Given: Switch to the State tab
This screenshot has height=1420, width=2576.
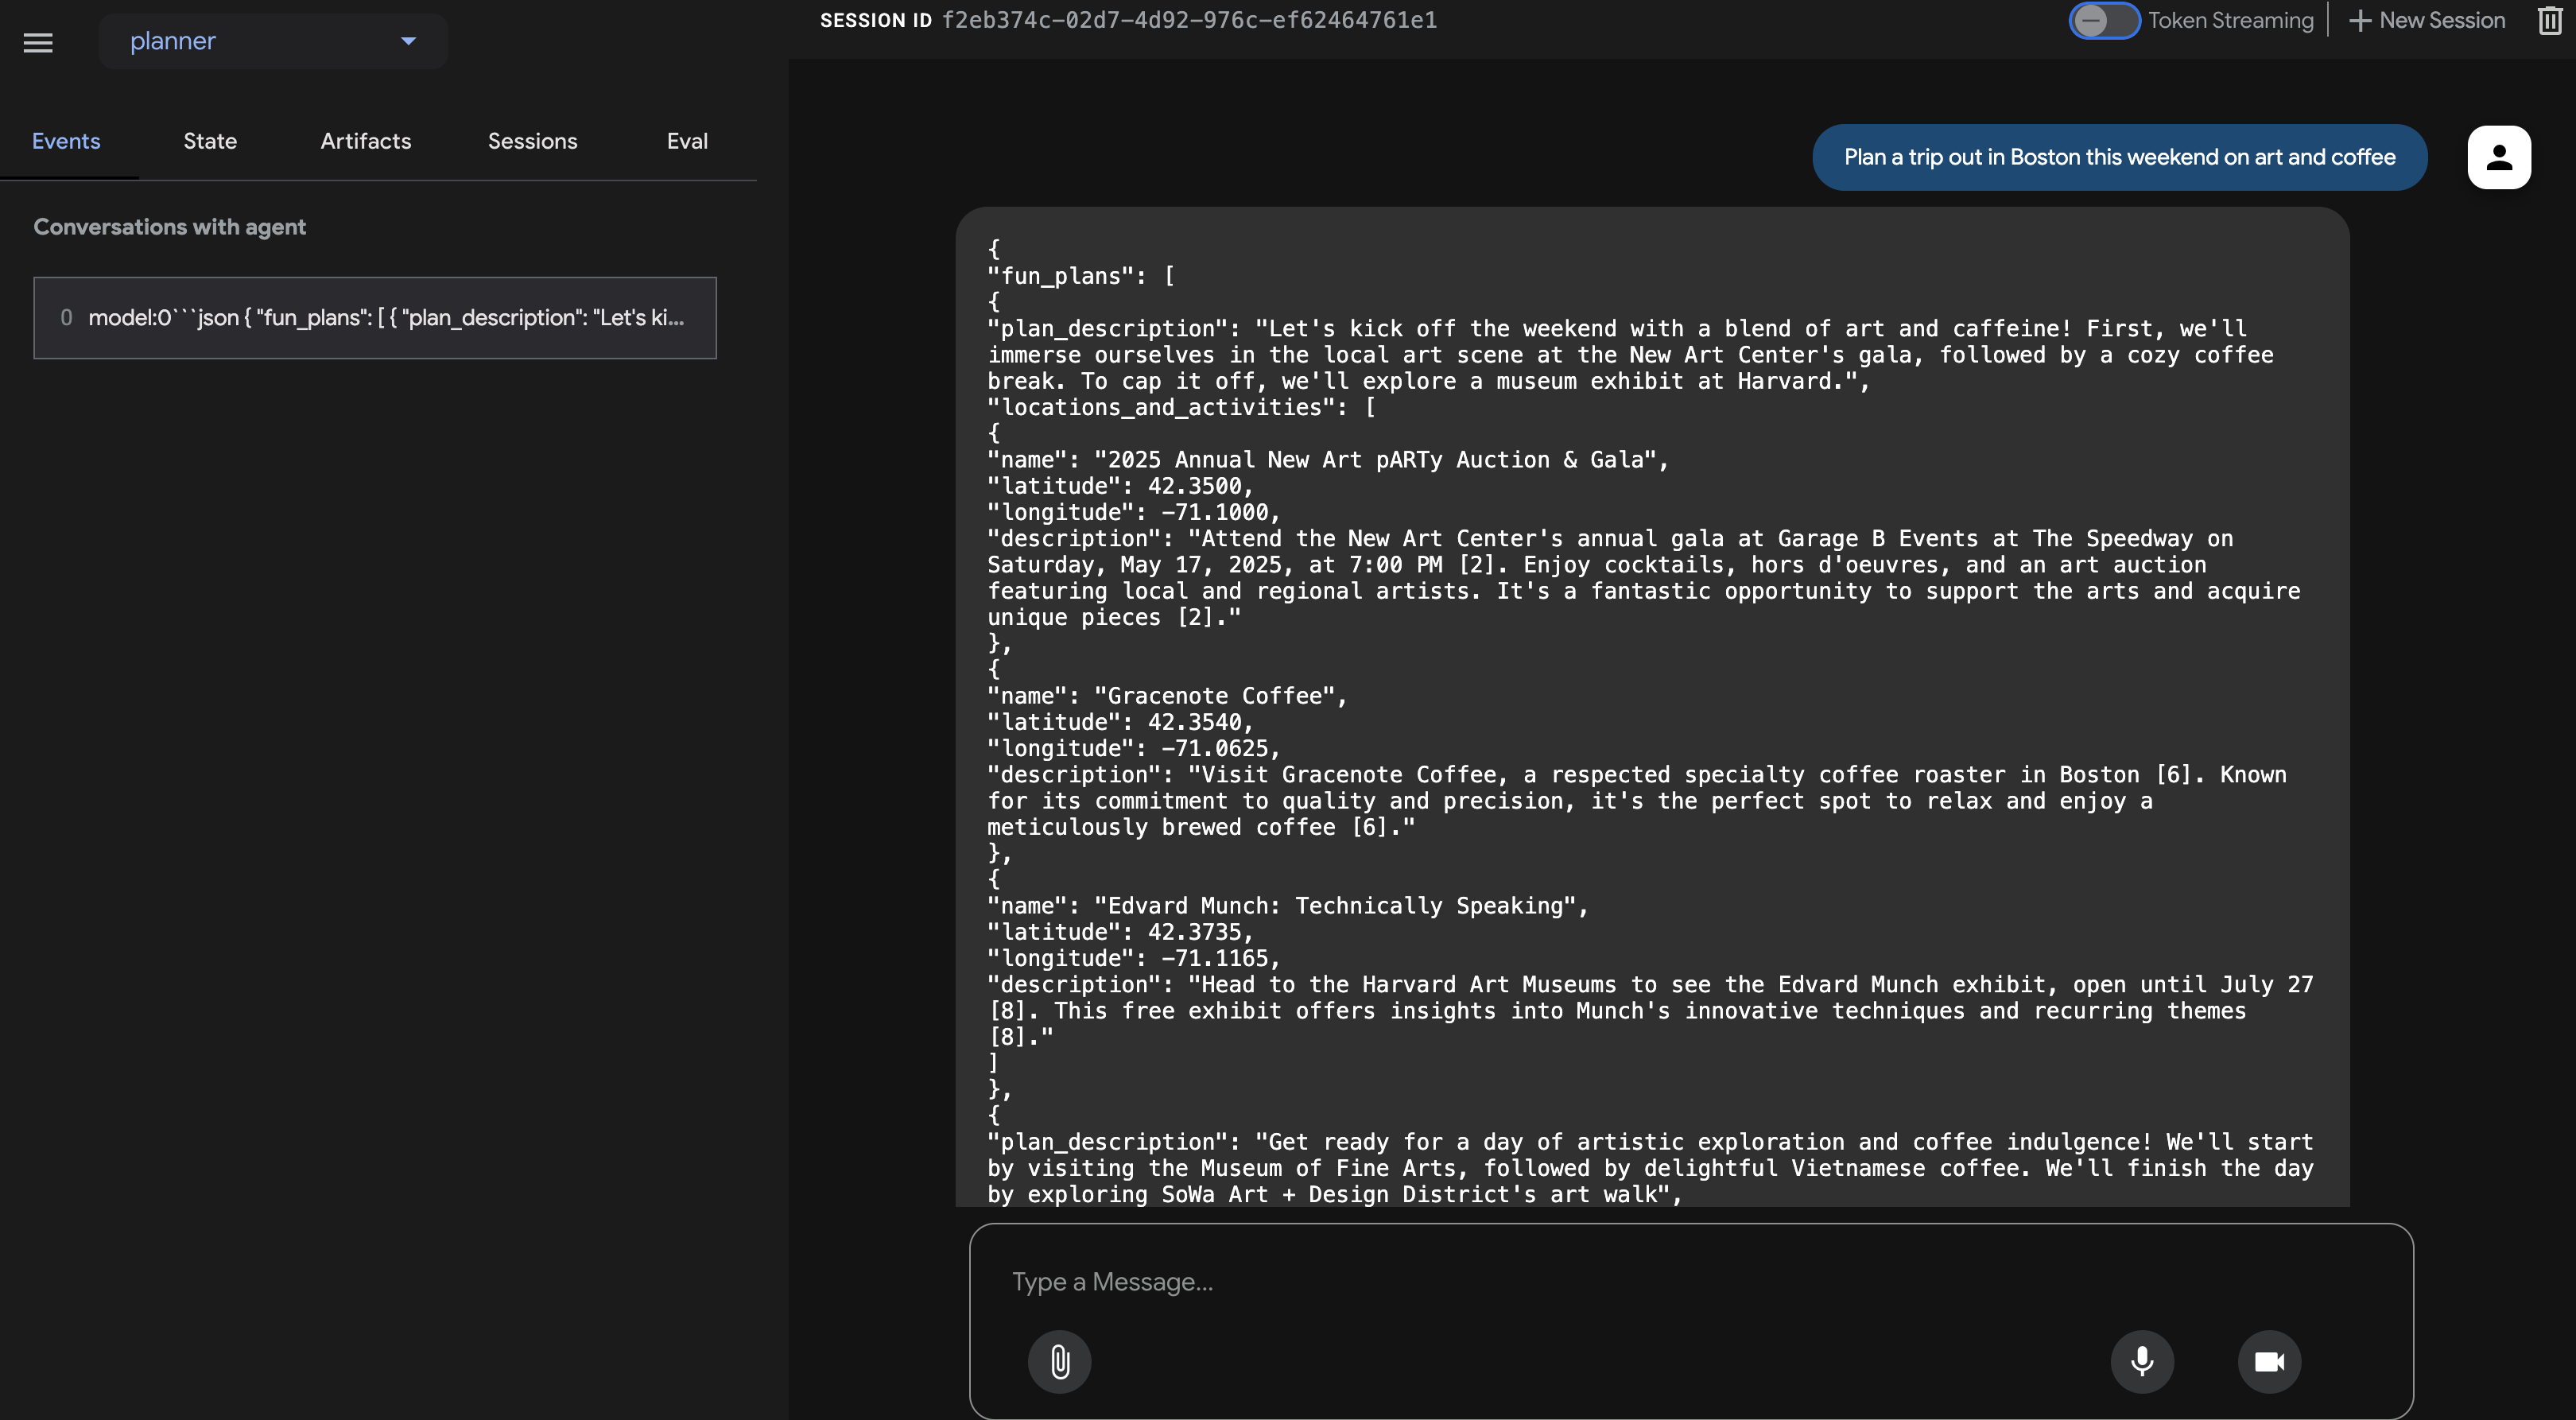Looking at the screenshot, I should (210, 141).
